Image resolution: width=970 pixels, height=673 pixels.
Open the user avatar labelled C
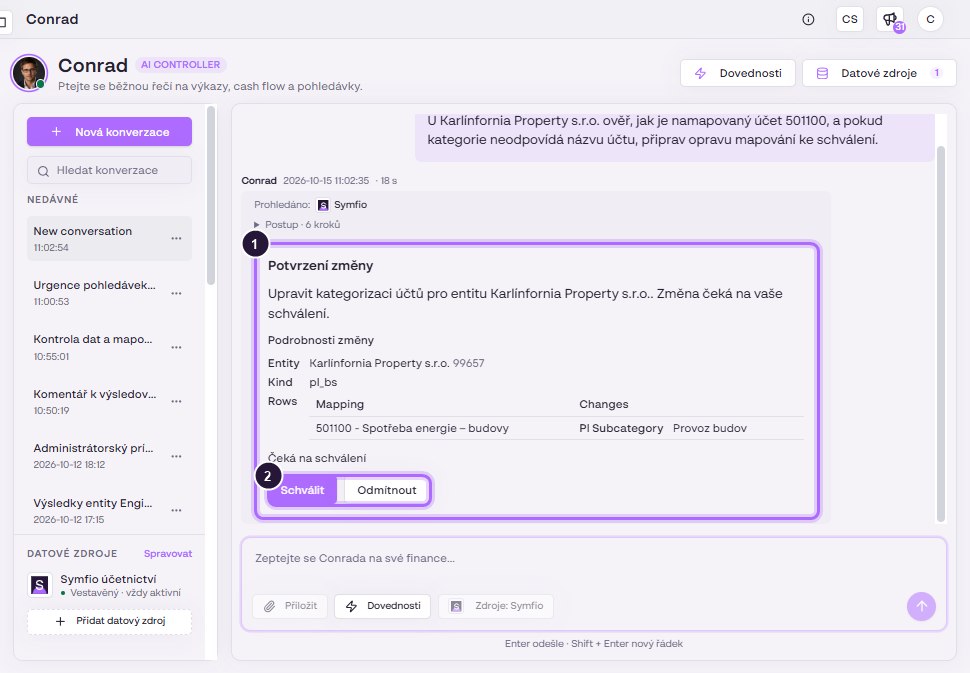click(930, 19)
